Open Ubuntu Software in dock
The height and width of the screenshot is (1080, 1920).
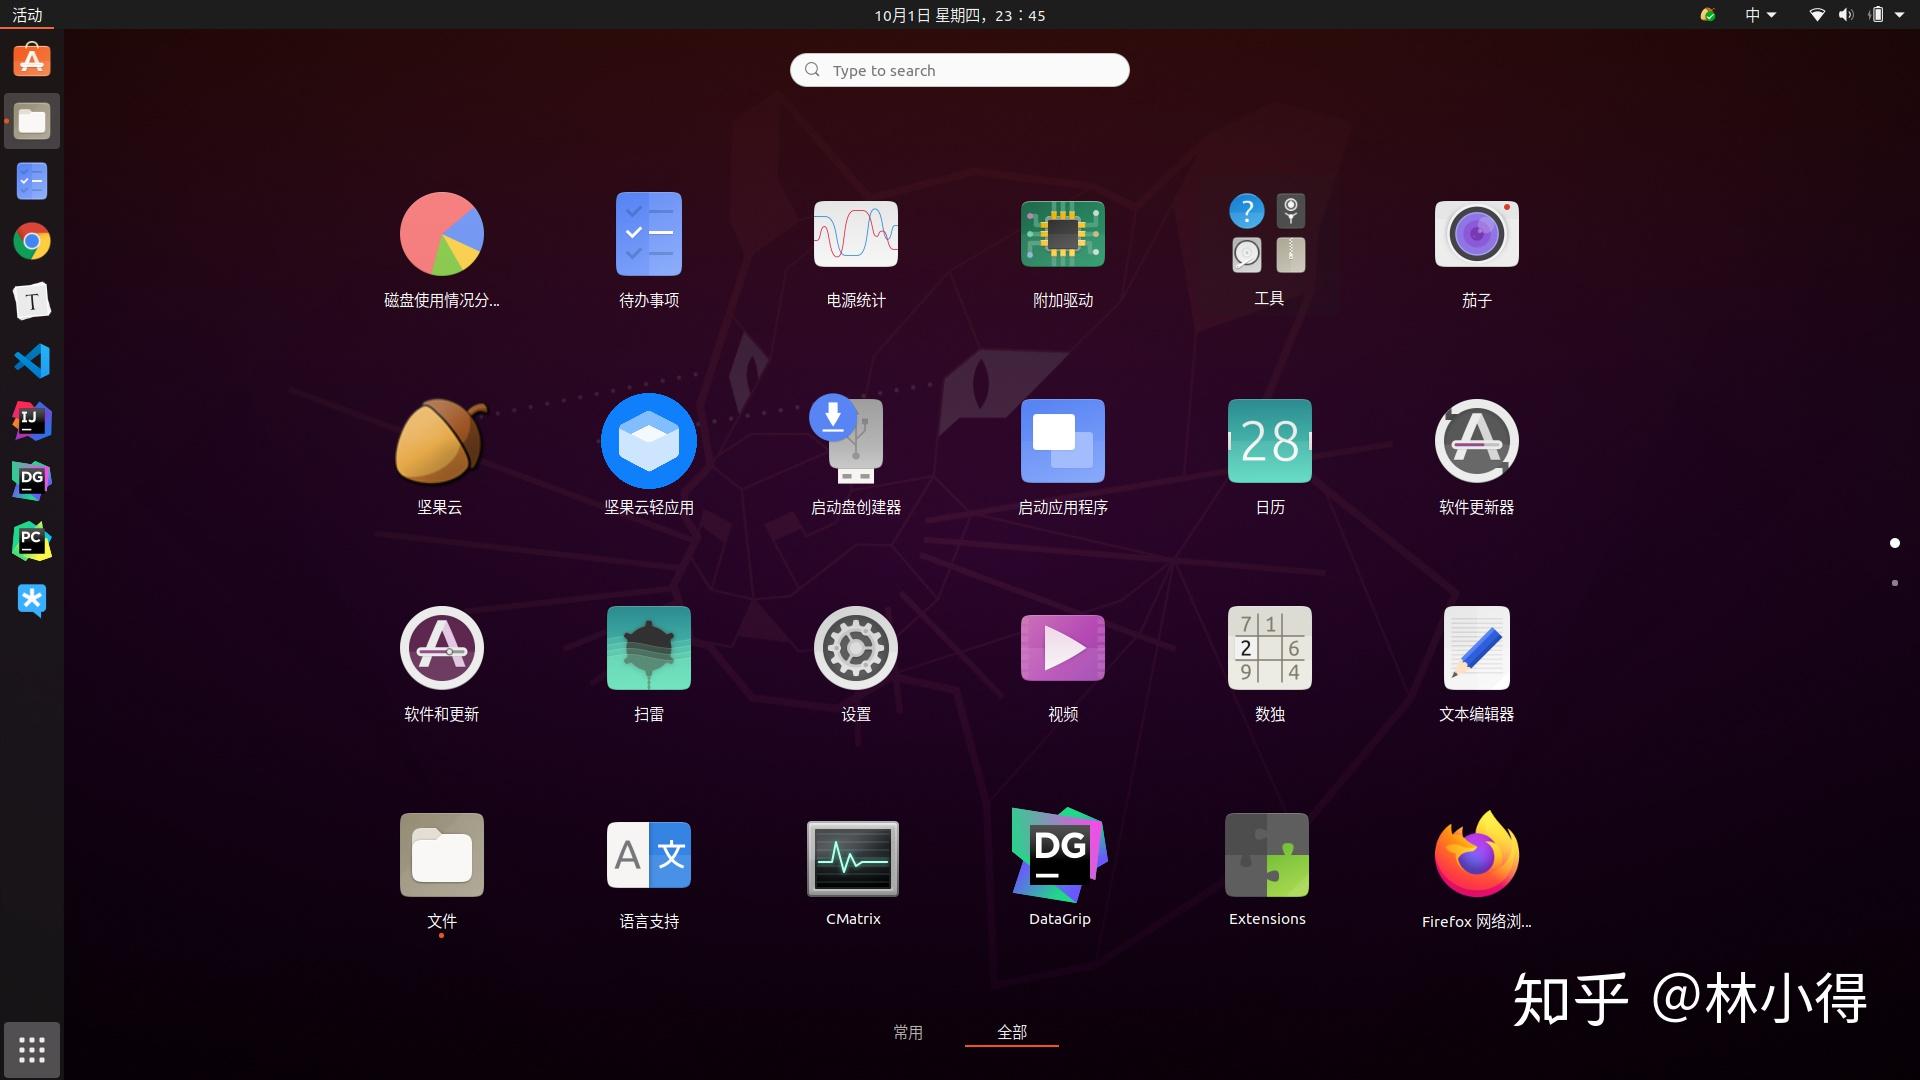point(32,61)
